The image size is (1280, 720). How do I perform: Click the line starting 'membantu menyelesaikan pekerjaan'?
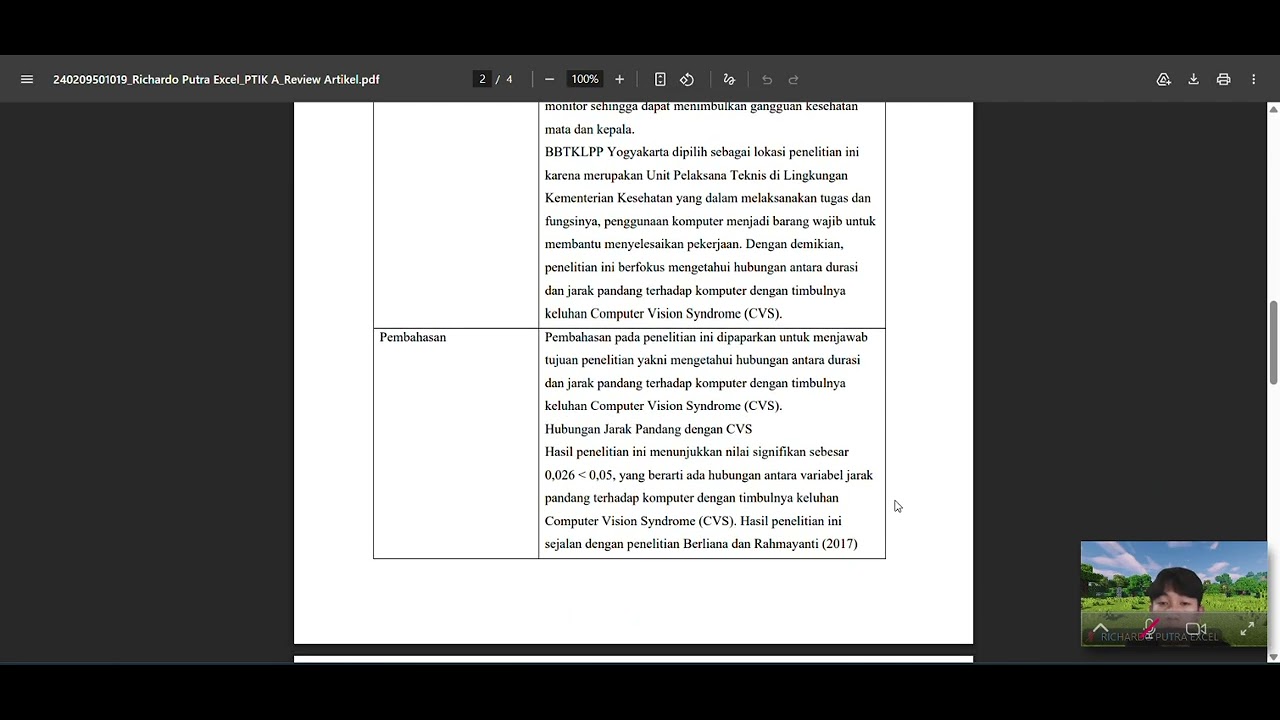coord(694,244)
